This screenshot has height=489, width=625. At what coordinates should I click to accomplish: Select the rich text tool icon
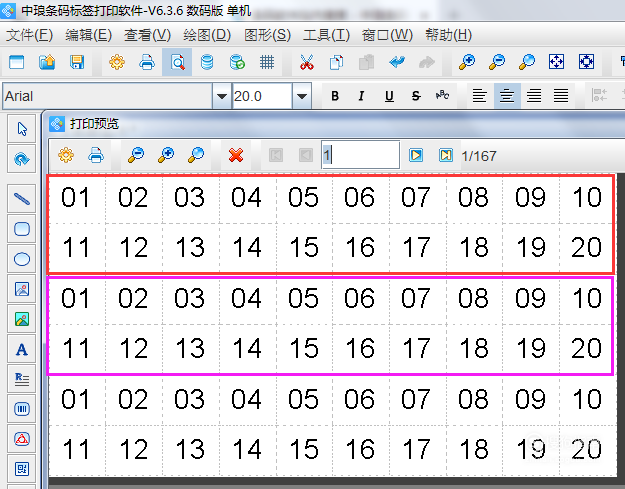click(22, 379)
